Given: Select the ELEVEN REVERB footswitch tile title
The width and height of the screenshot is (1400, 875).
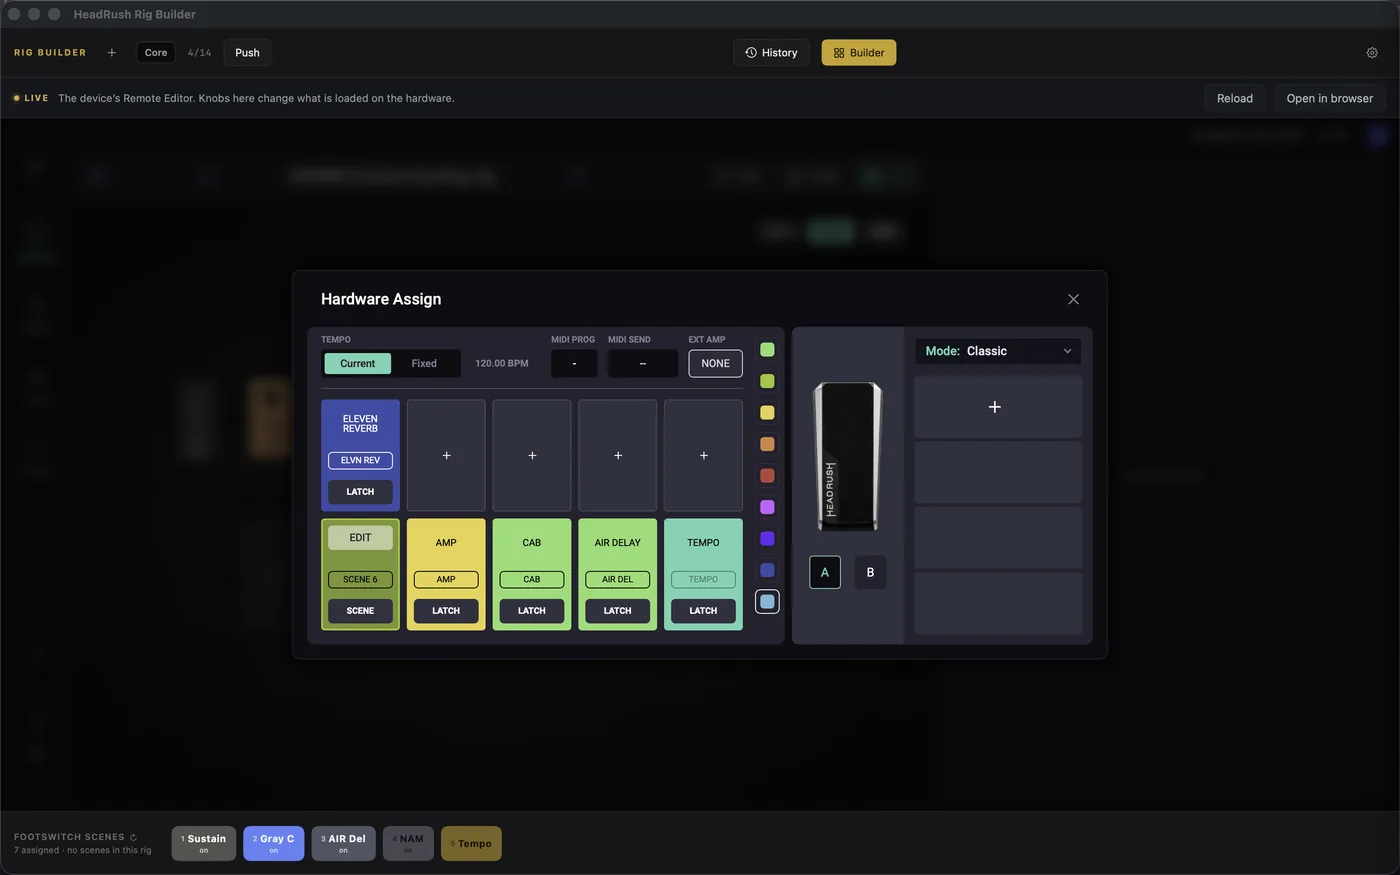Looking at the screenshot, I should 360,424.
